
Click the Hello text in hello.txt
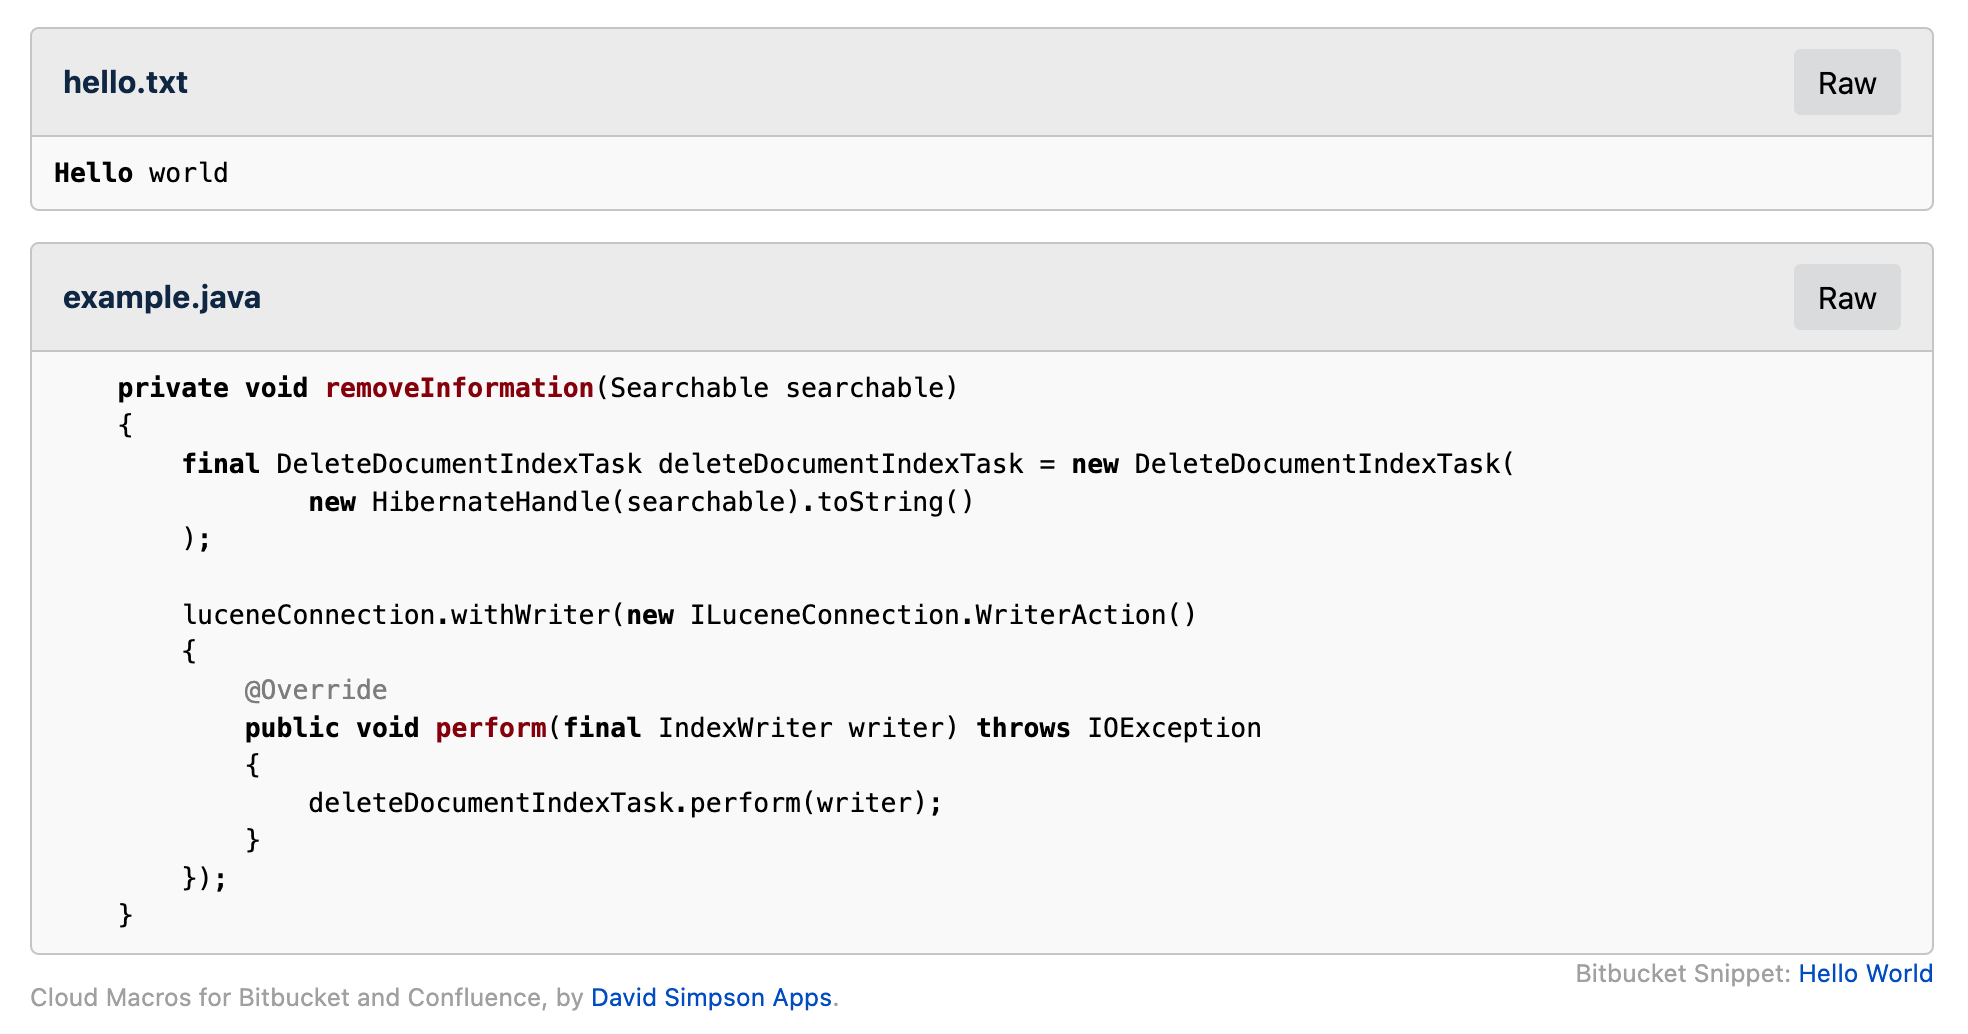92,172
